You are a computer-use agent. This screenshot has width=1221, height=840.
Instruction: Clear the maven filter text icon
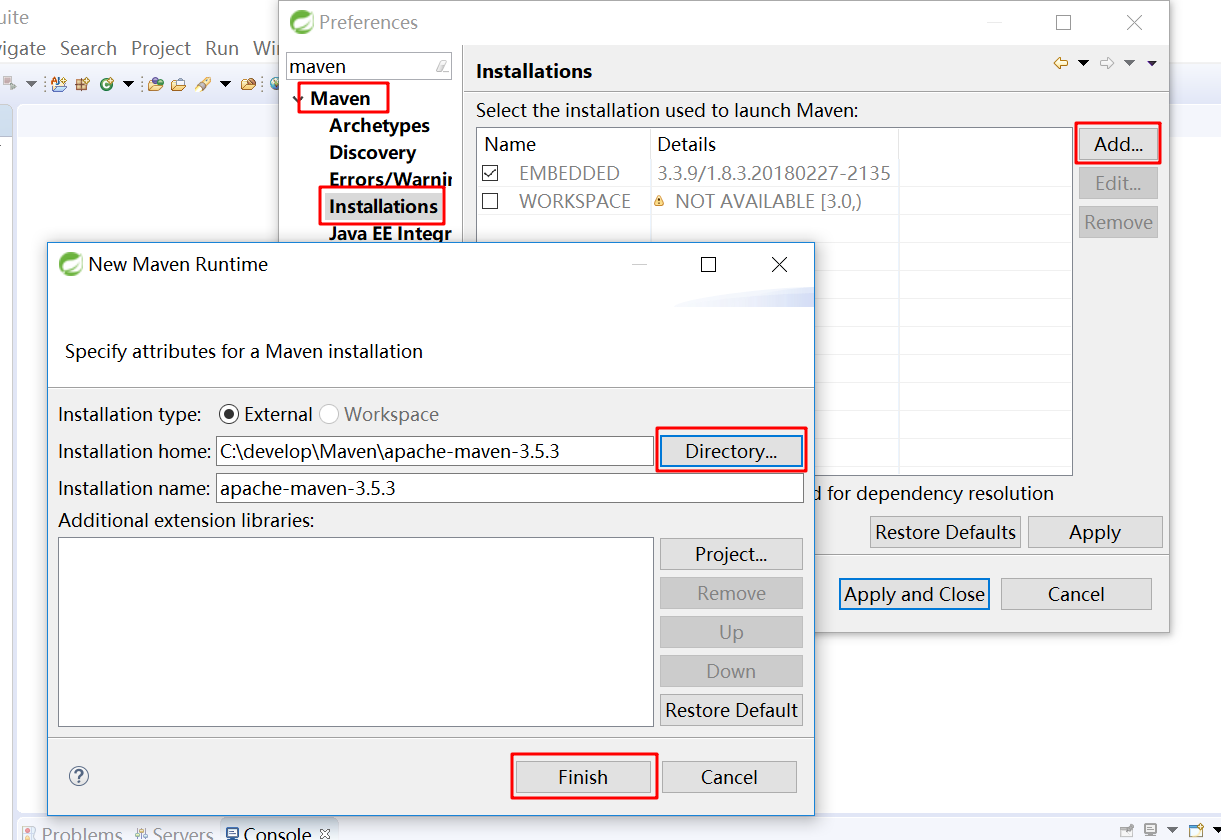point(442,67)
